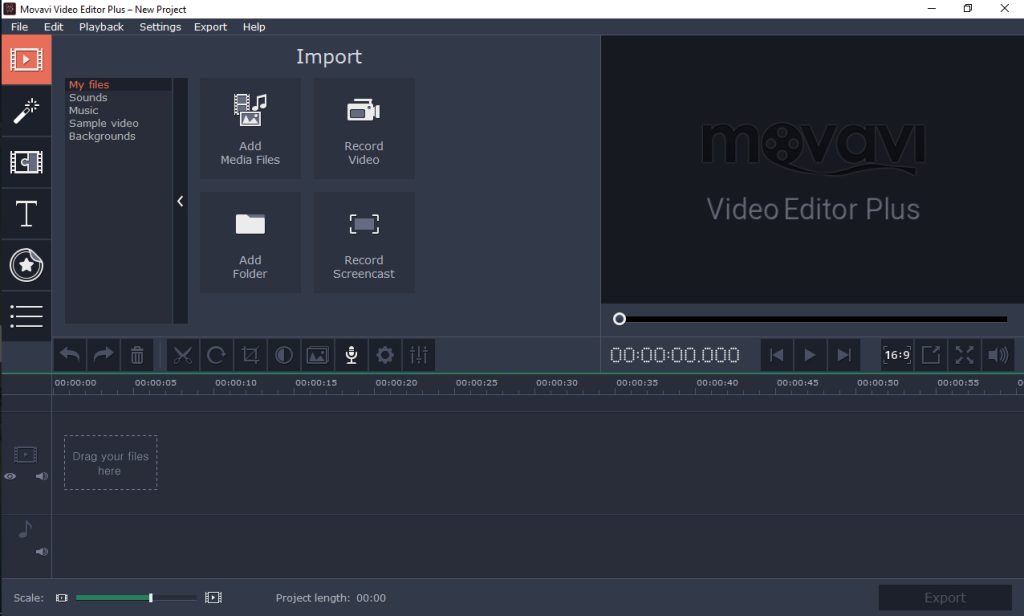The image size is (1024, 616).
Task: Open the Export menu
Action: click(x=210, y=27)
